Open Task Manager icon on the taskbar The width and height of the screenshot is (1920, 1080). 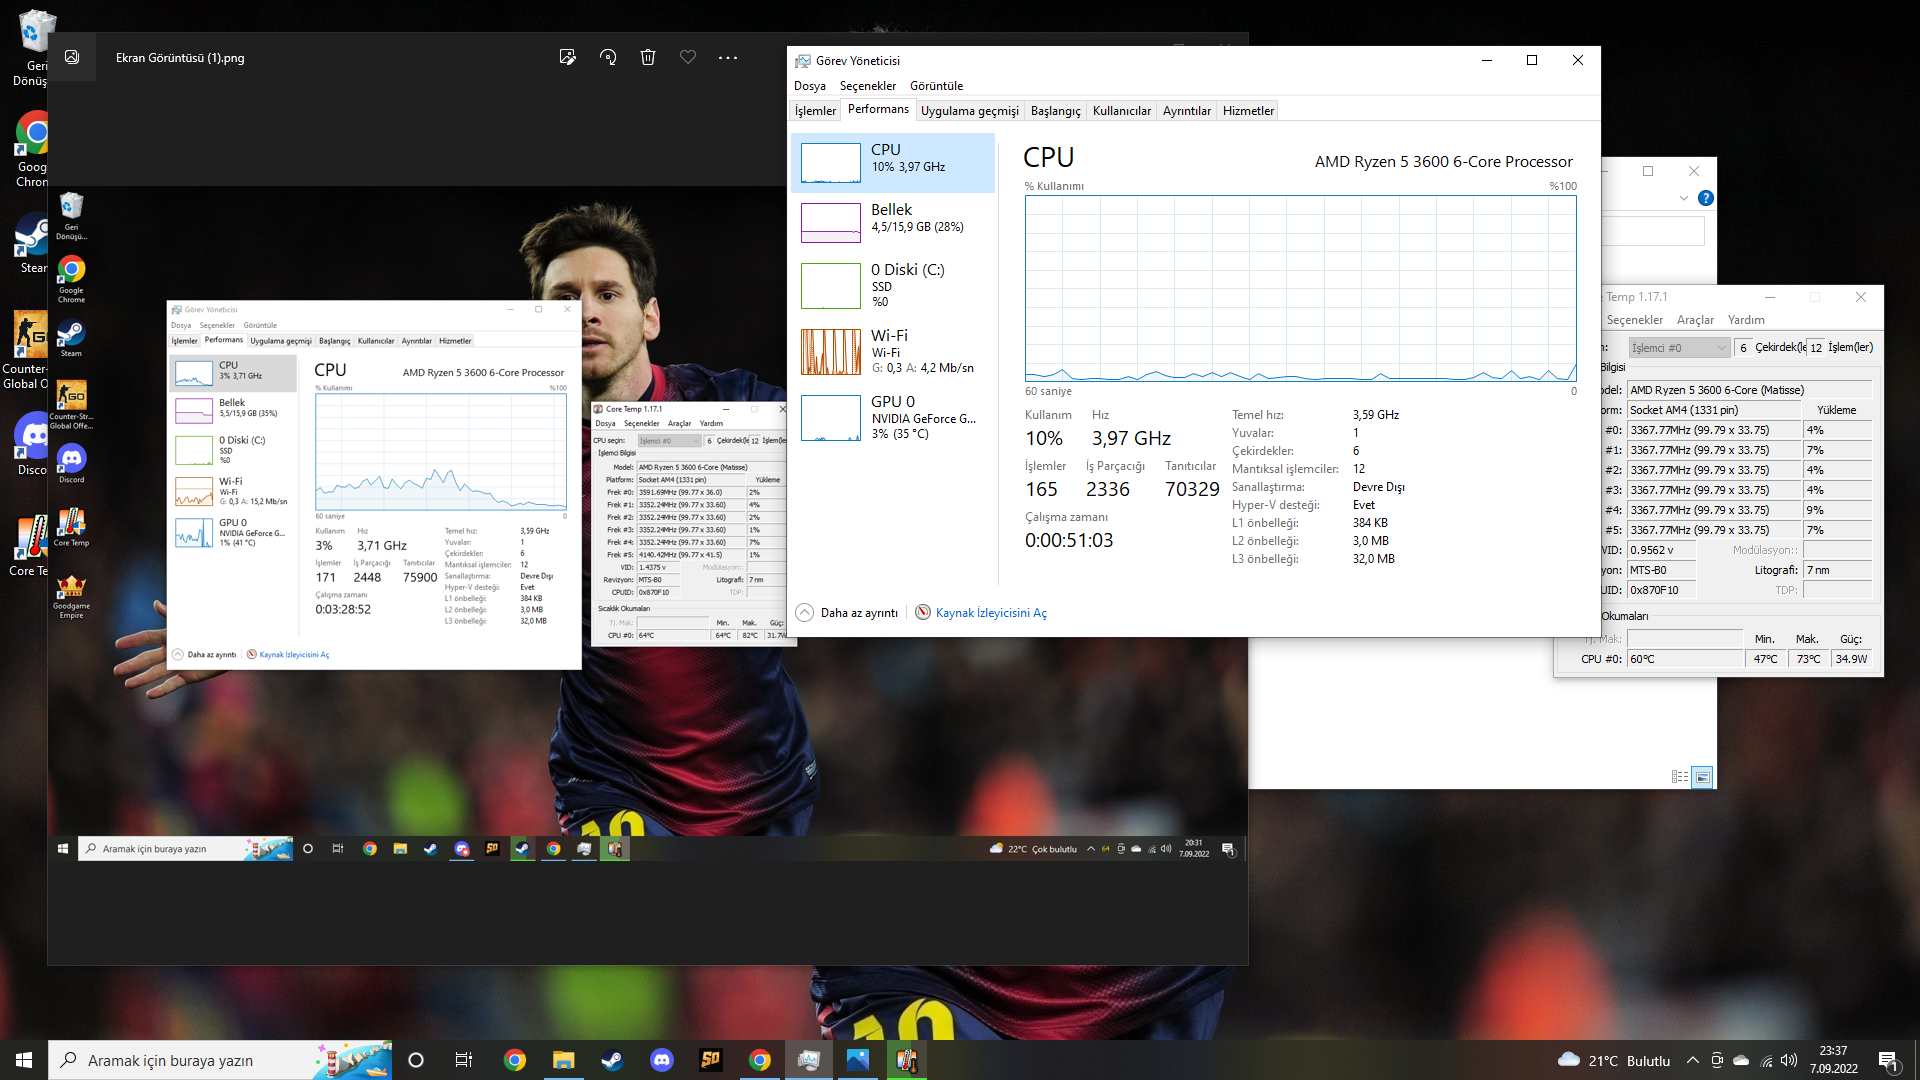click(809, 1060)
